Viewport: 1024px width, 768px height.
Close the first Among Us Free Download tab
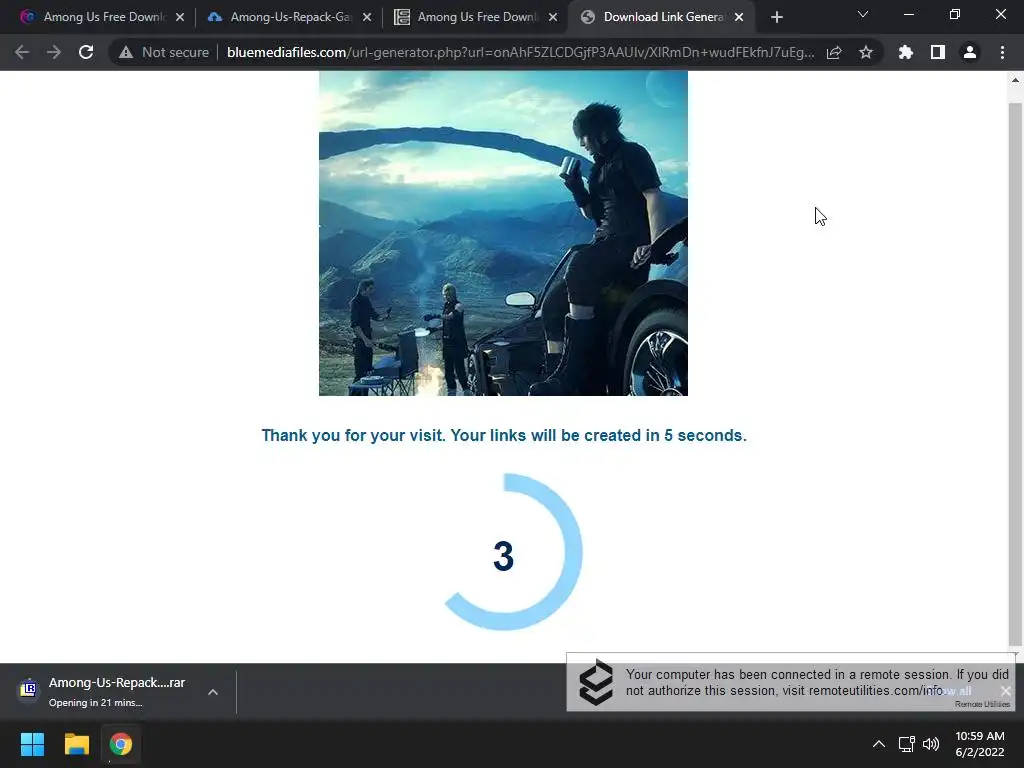(180, 17)
